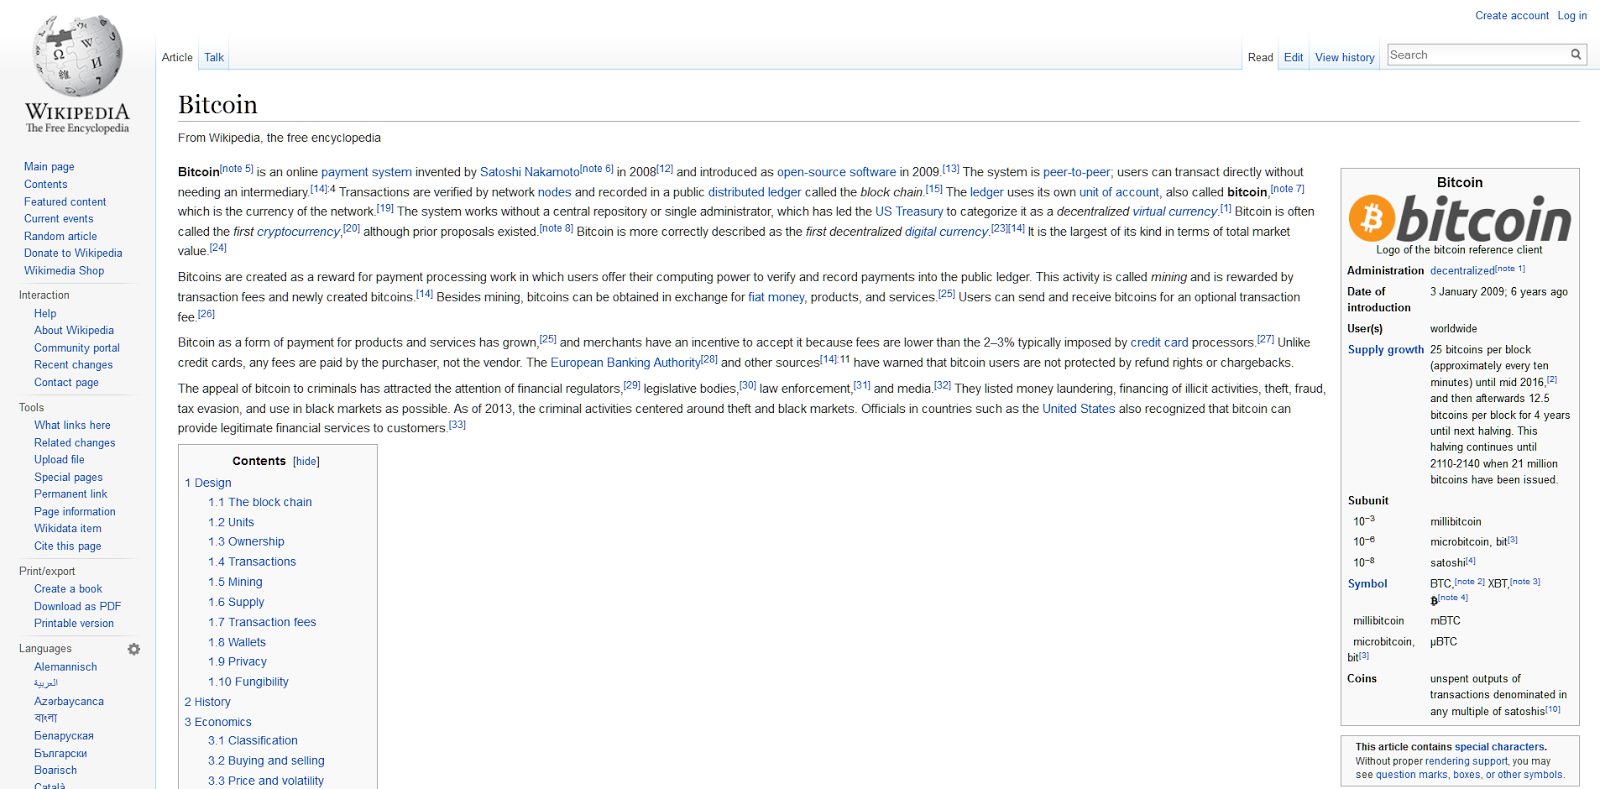The image size is (1600, 789).
Task: Jump to 1.10 Fungibility section
Action: 248,683
